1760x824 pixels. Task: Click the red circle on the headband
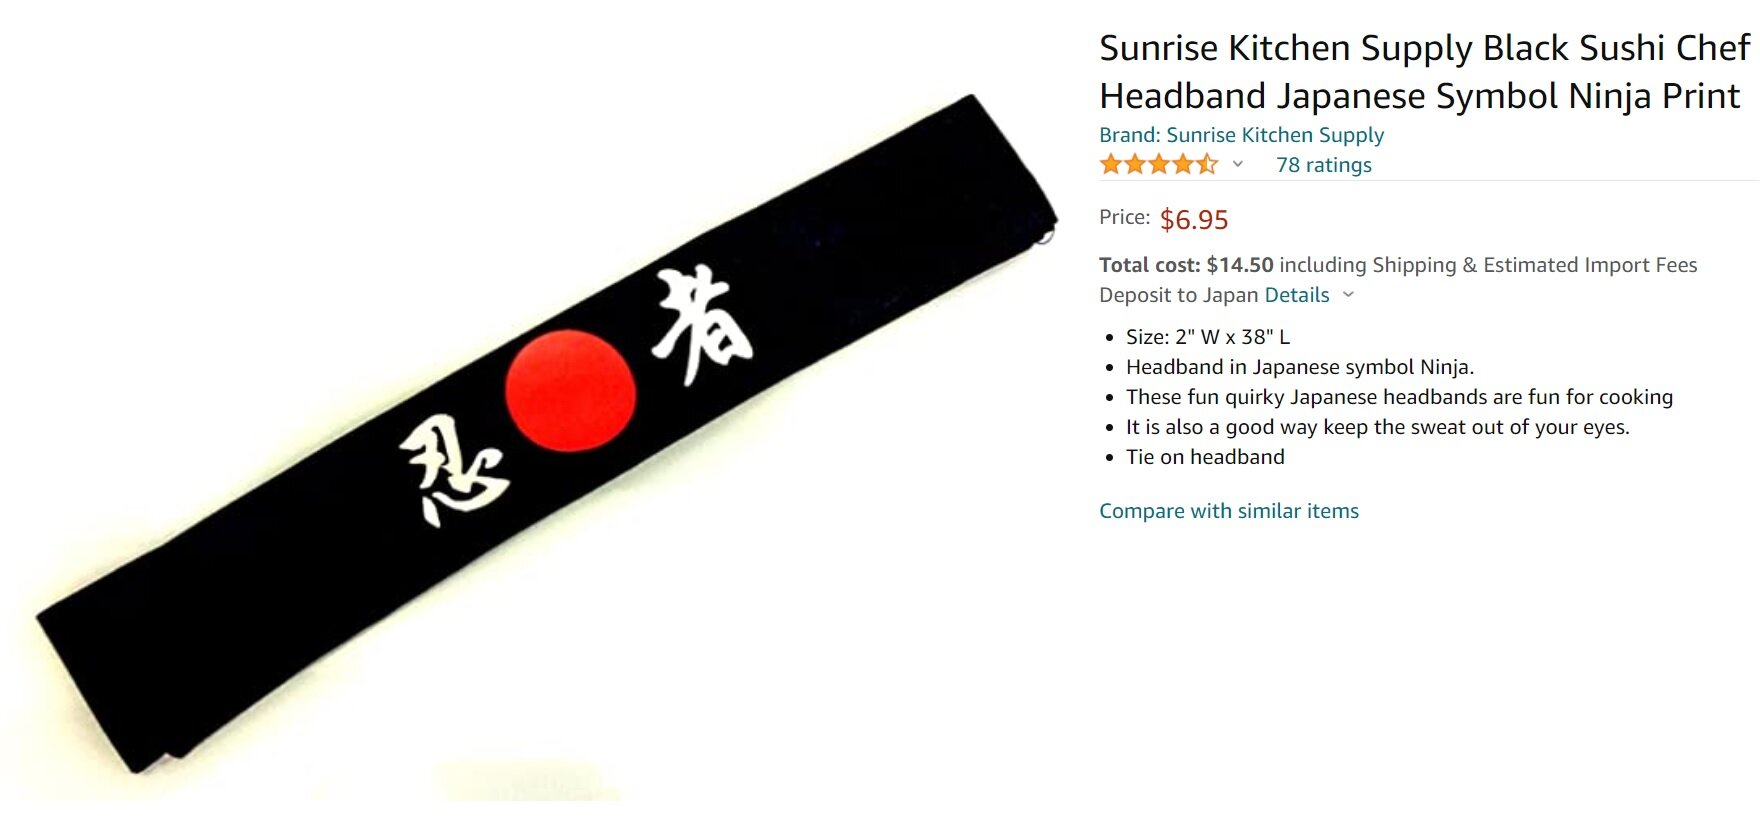click(570, 390)
